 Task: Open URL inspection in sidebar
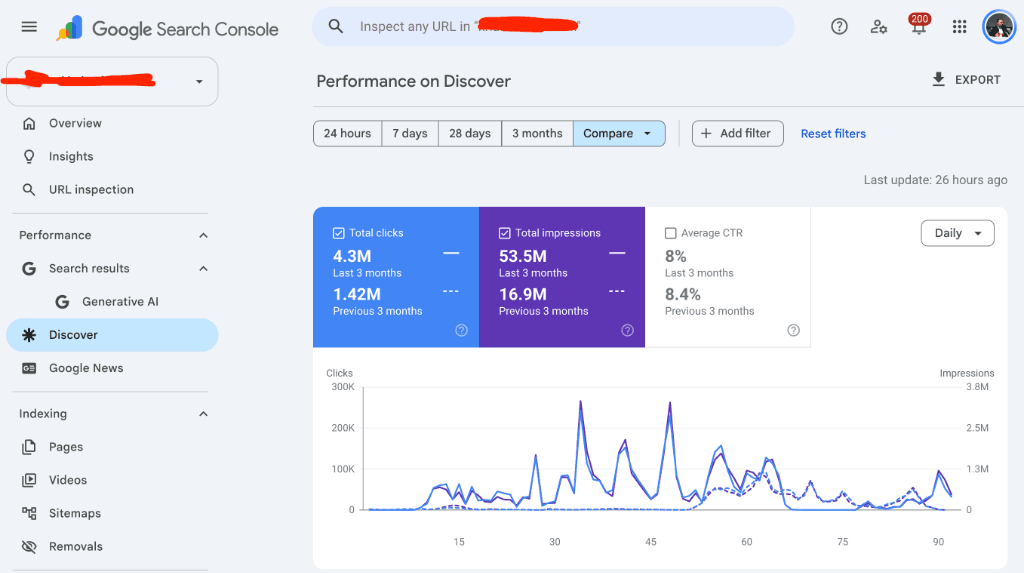(x=112, y=189)
